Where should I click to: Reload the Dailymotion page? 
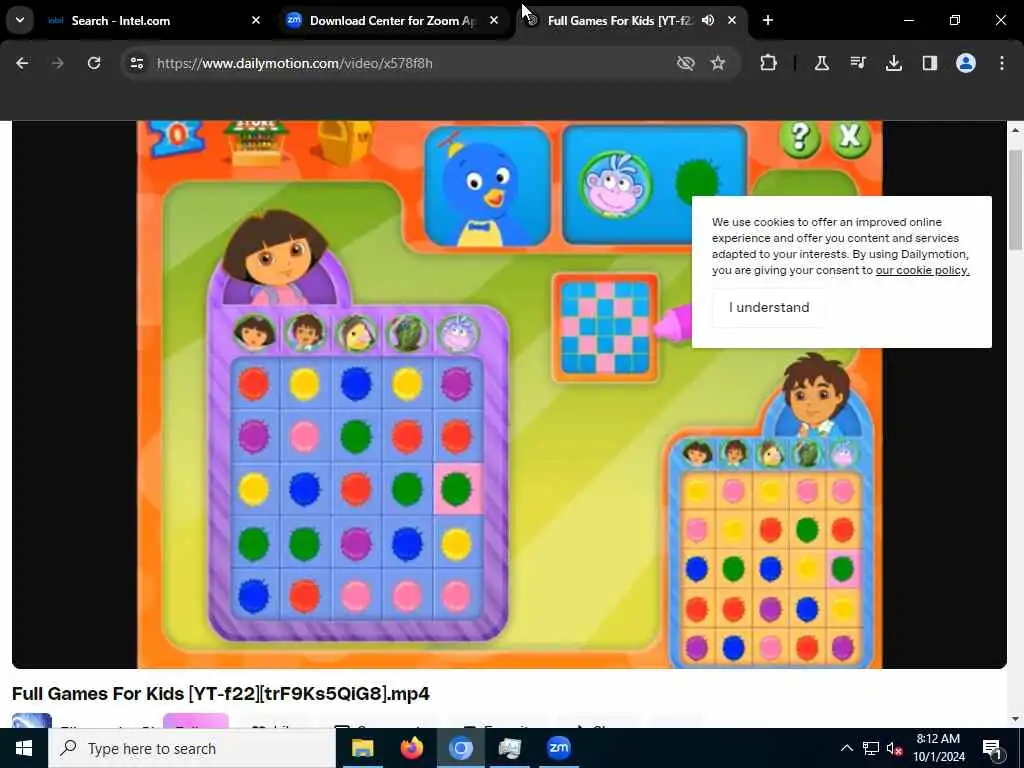(94, 63)
